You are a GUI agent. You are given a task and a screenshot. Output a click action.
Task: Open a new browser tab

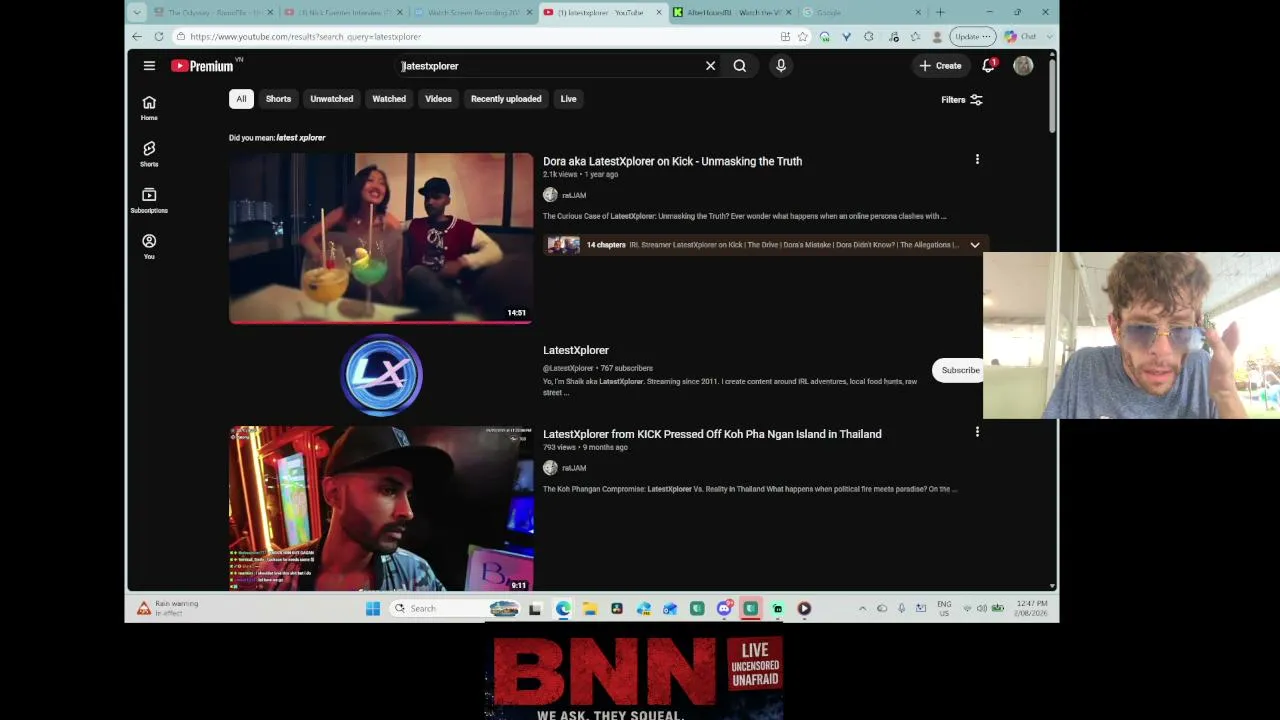(x=940, y=12)
